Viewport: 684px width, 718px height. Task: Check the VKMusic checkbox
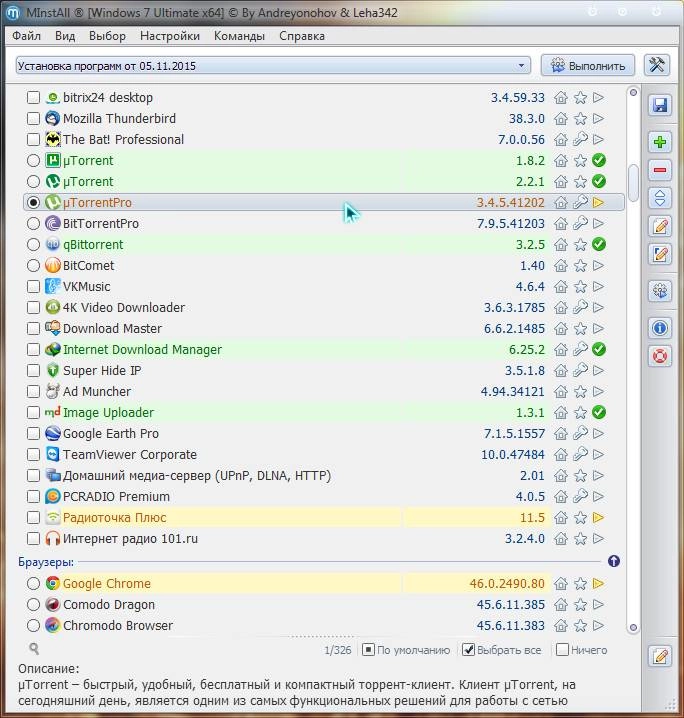tap(33, 287)
